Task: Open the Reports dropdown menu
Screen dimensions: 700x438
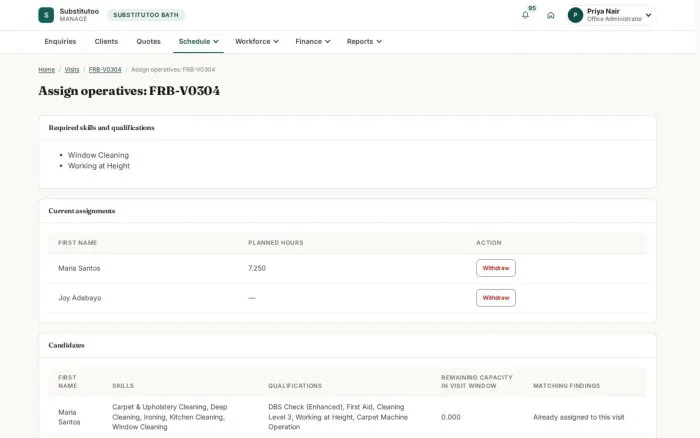Action: pyautogui.click(x=364, y=42)
